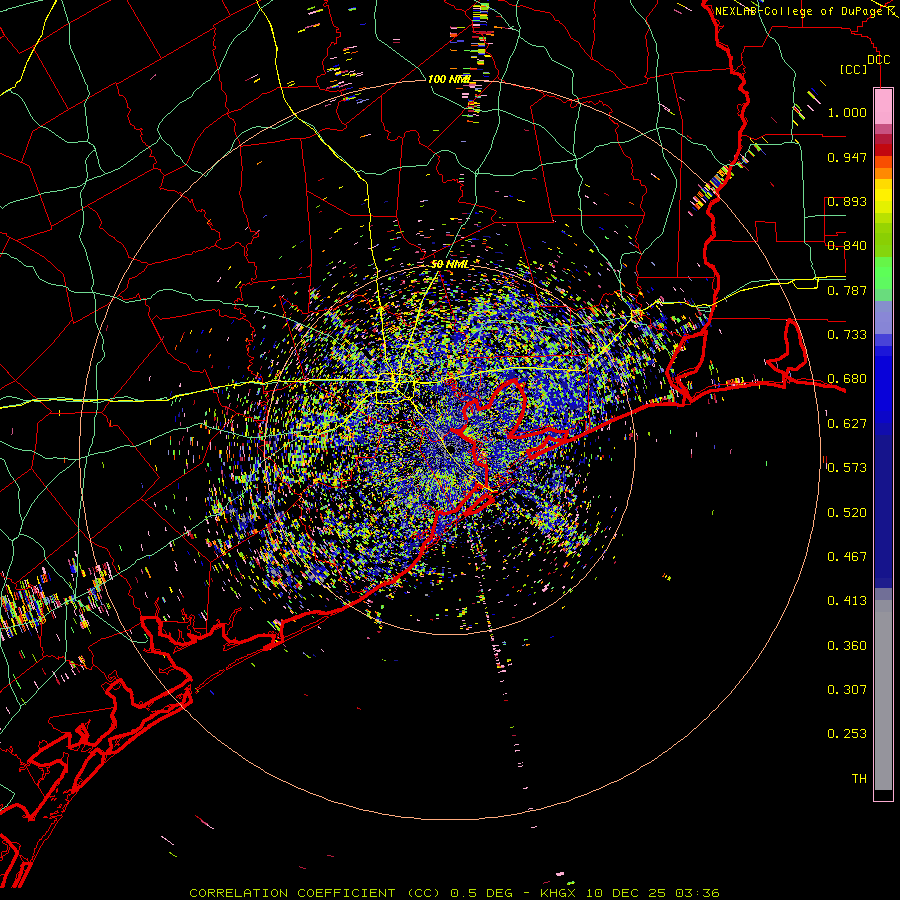Pick the lavender swatch near 0.733
Image resolution: width=900 pixels, height=900 pixels.
[883, 317]
